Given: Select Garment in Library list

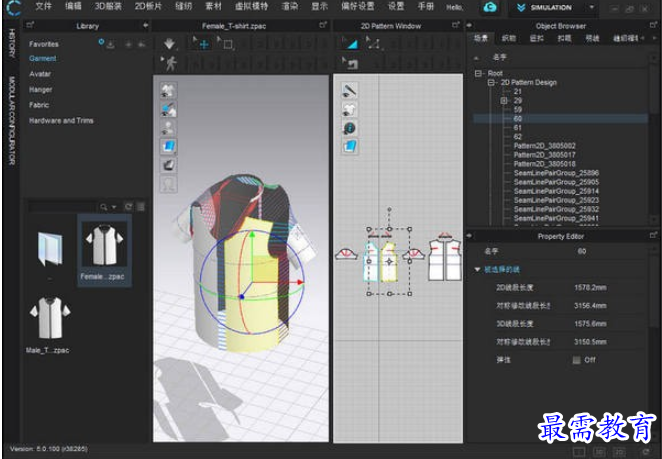Looking at the screenshot, I should pyautogui.click(x=43, y=59).
